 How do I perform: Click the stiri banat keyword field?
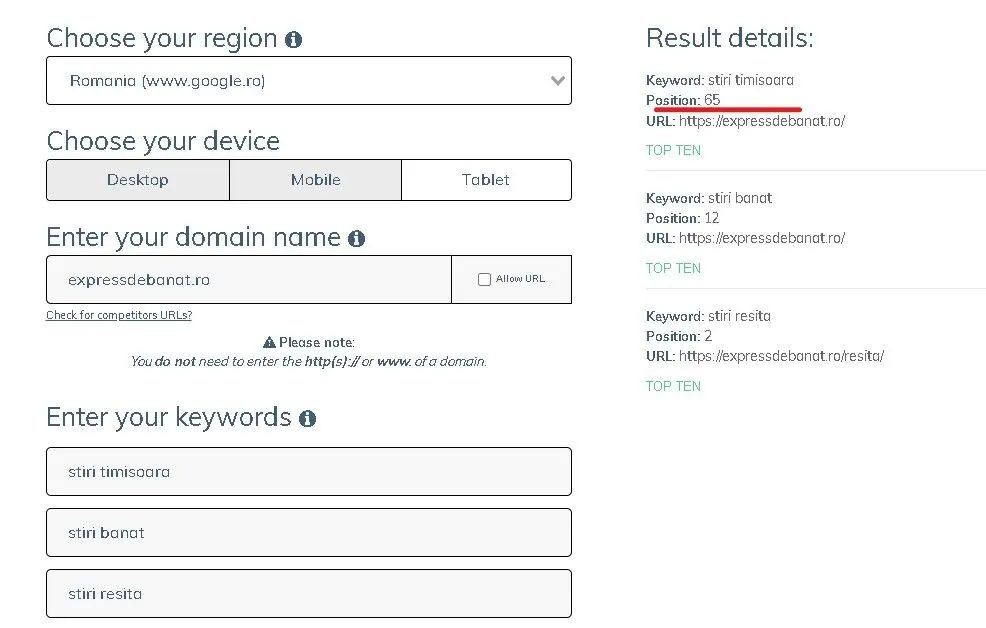(308, 533)
